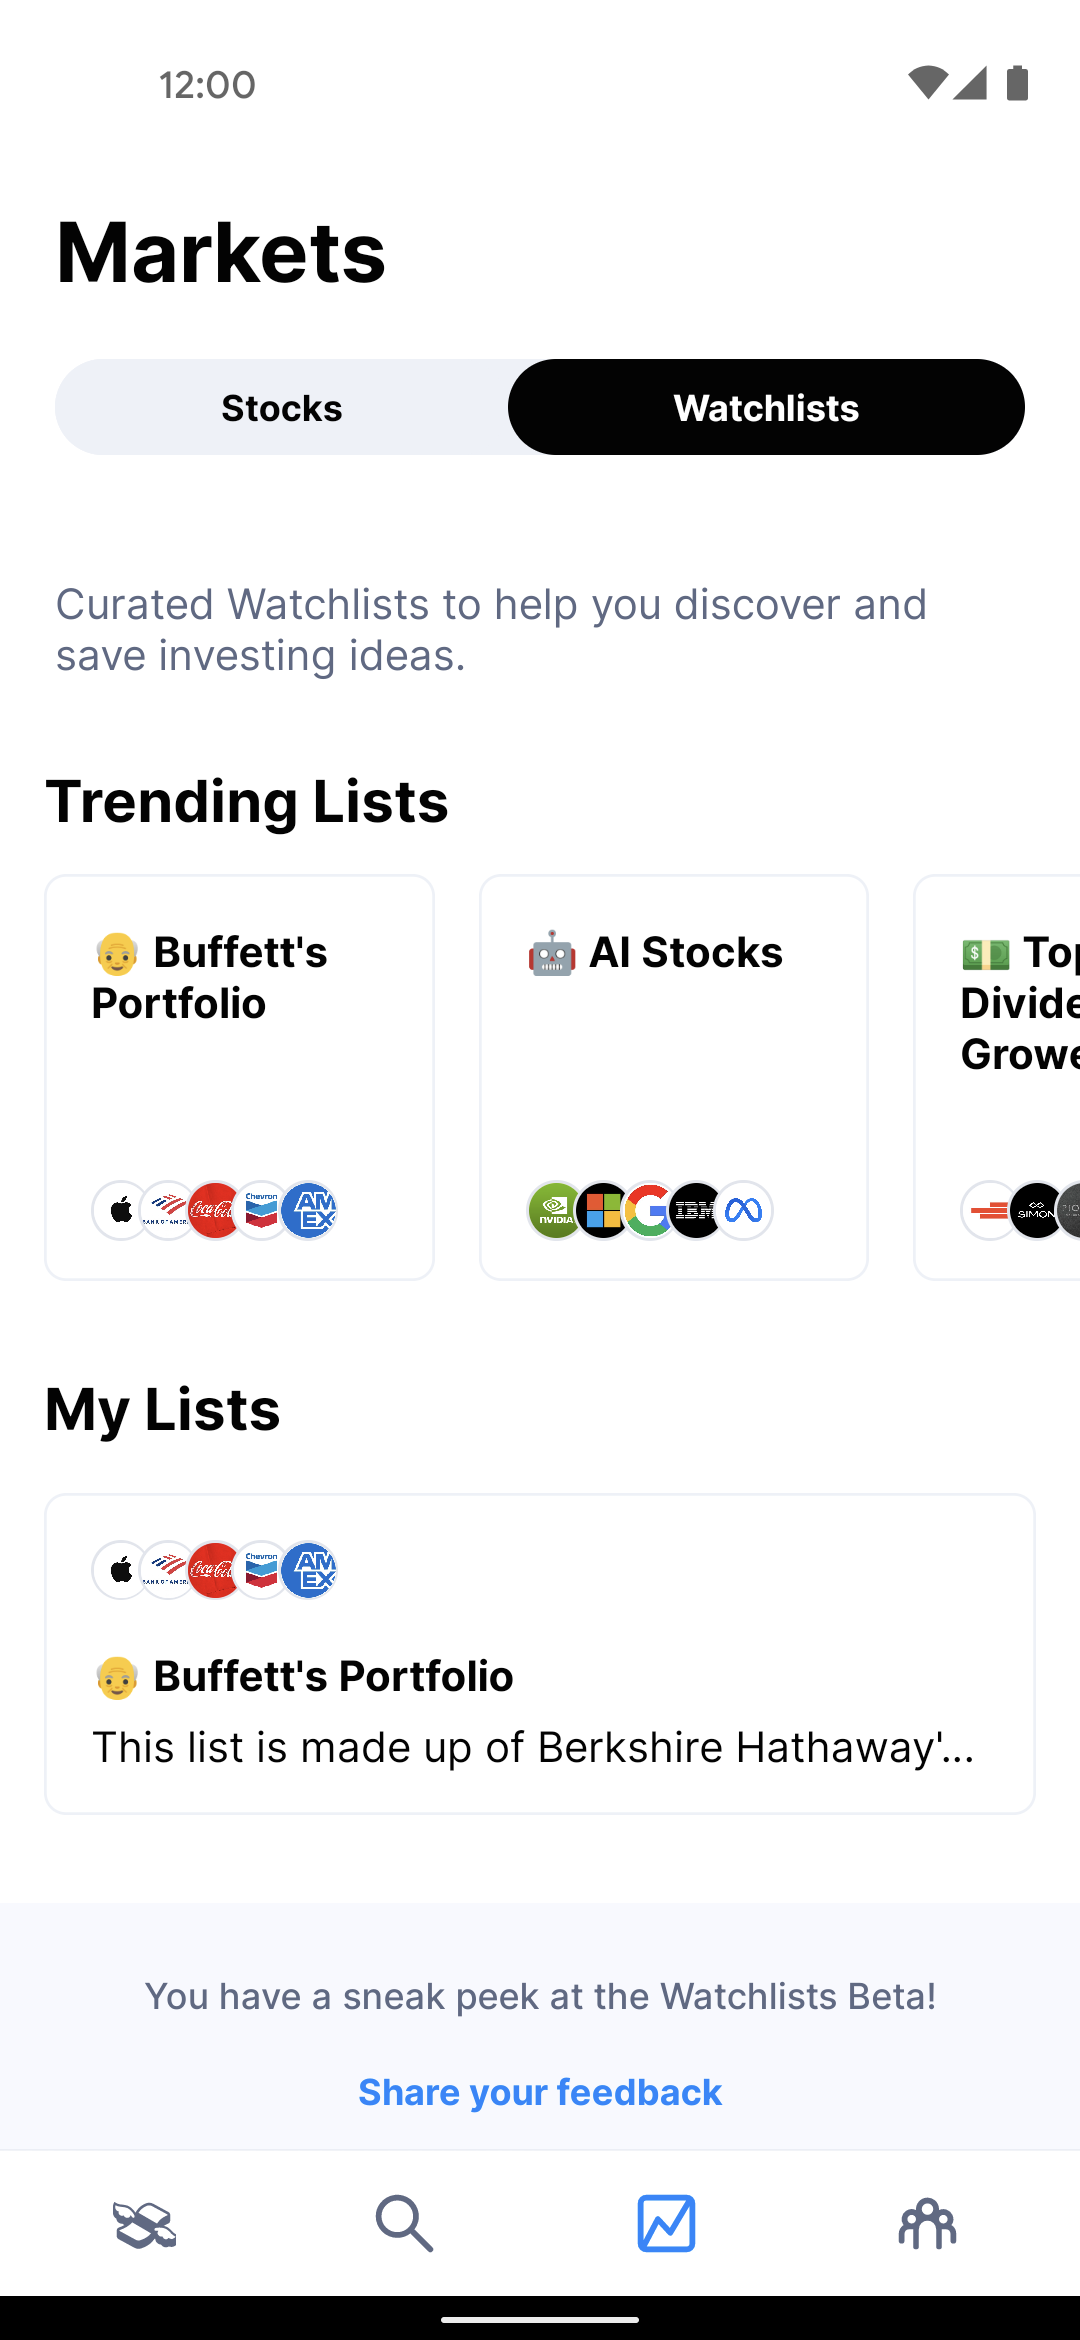Tap the Apple logo in Trending Buffett's Portfolio

(121, 1211)
